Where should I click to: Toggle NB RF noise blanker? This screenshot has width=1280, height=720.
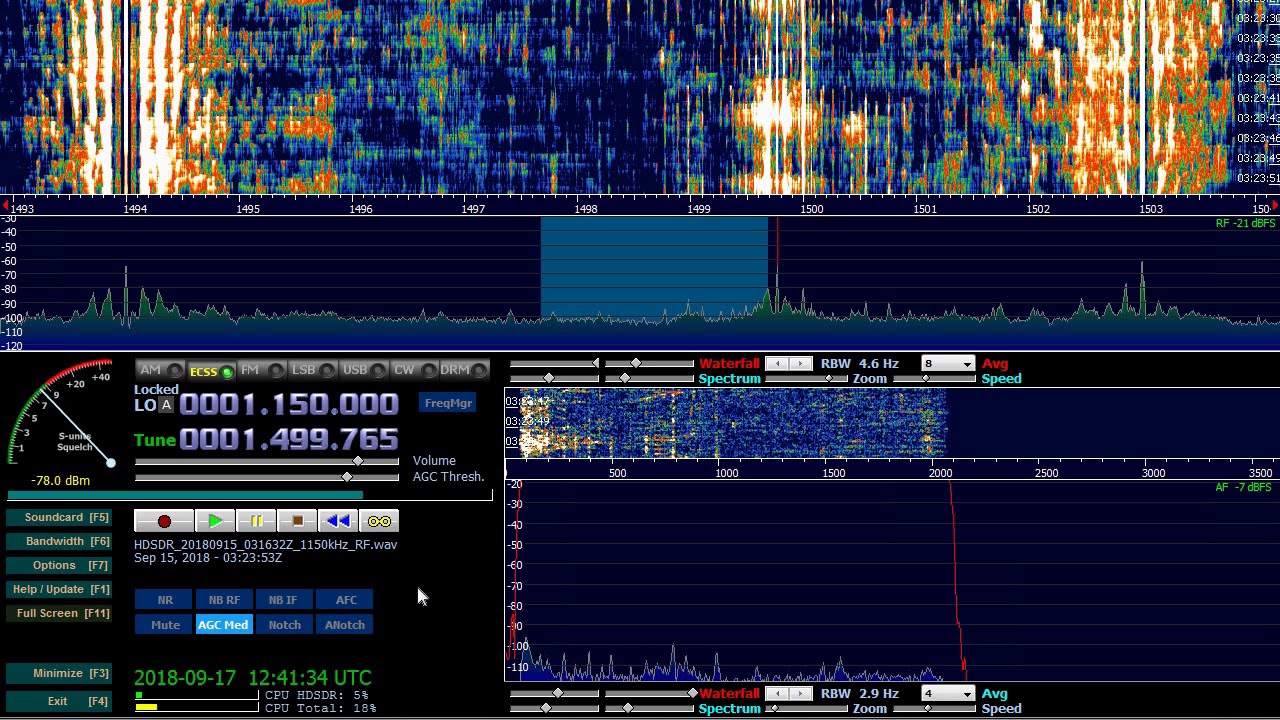[x=224, y=600]
